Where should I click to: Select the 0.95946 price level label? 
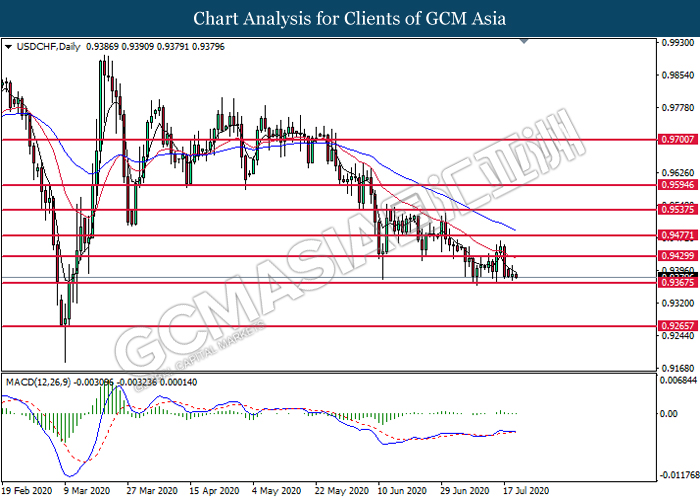click(x=678, y=185)
